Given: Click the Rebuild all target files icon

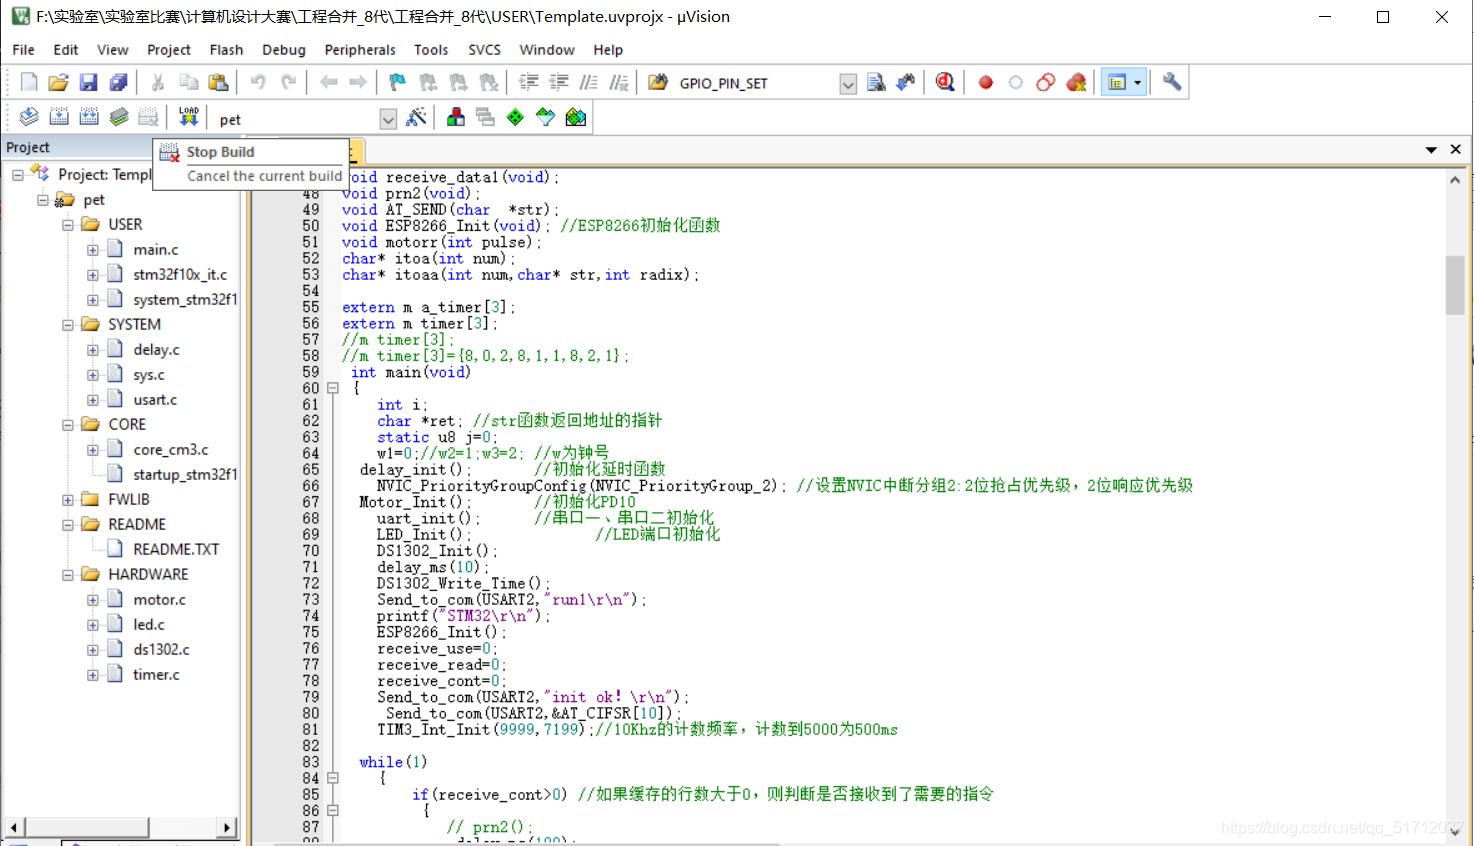Looking at the screenshot, I should 89,118.
